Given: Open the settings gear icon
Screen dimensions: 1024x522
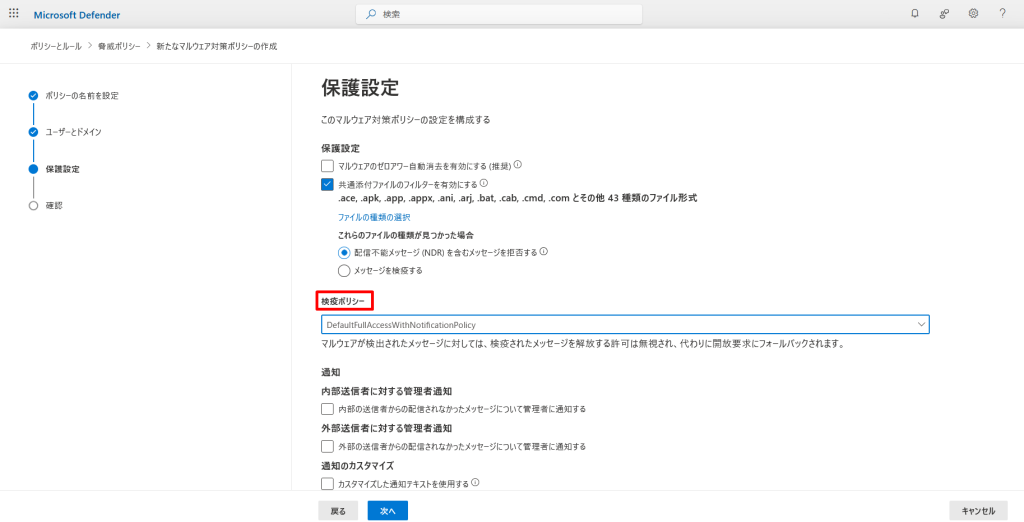Looking at the screenshot, I should tap(973, 14).
